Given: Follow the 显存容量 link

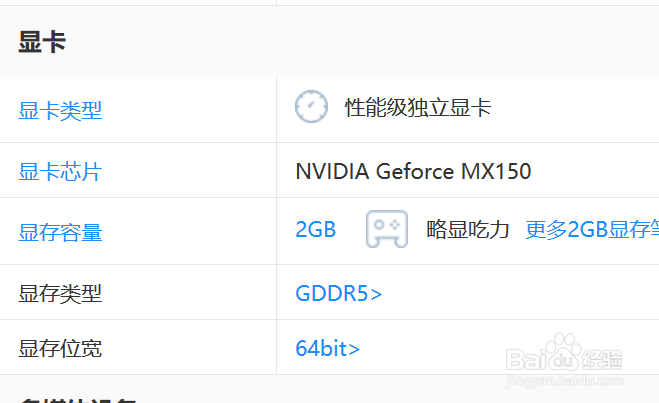Looking at the screenshot, I should 60,233.
